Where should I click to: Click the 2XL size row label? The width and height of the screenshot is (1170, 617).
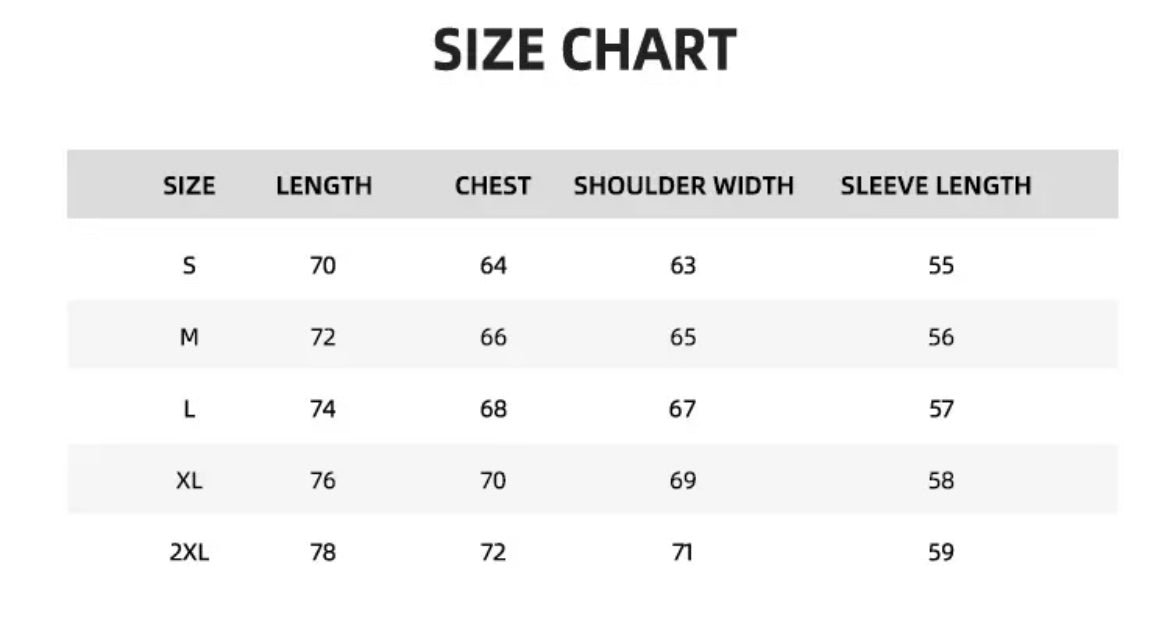(189, 552)
